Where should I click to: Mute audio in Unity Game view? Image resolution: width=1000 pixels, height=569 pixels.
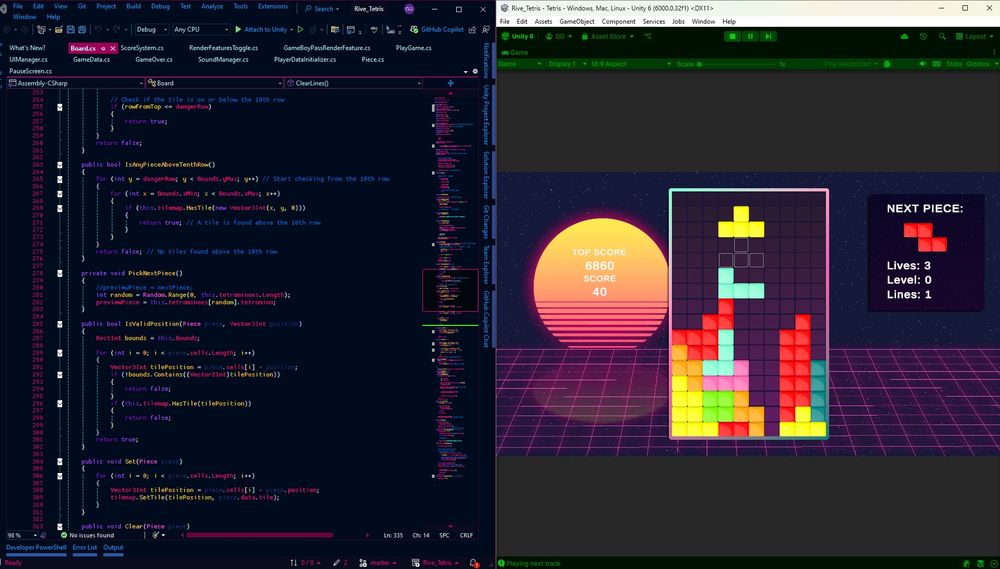point(922,64)
